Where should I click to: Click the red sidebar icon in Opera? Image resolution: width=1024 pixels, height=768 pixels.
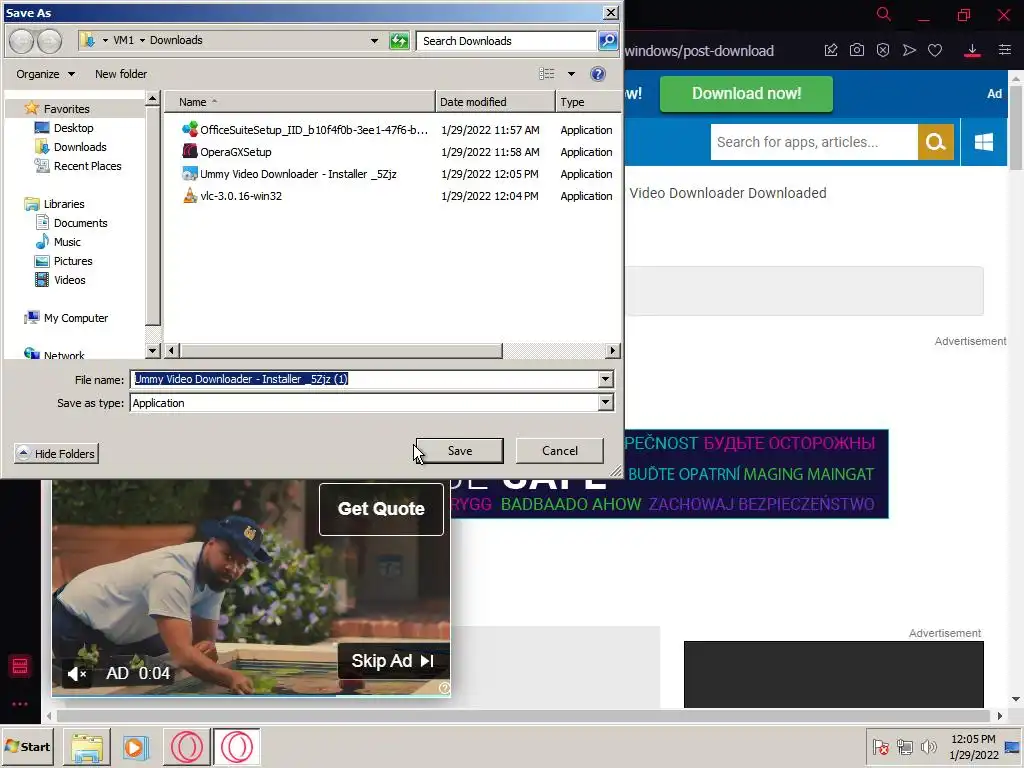(x=20, y=666)
